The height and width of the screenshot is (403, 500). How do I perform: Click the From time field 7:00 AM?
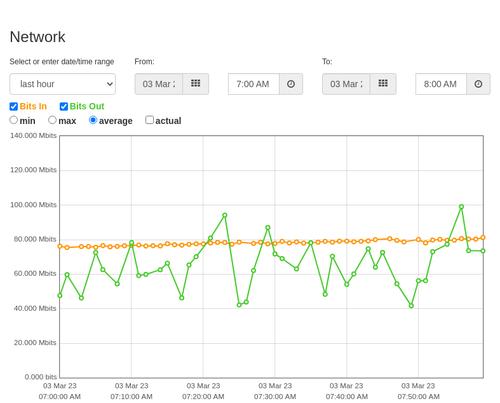coord(254,84)
